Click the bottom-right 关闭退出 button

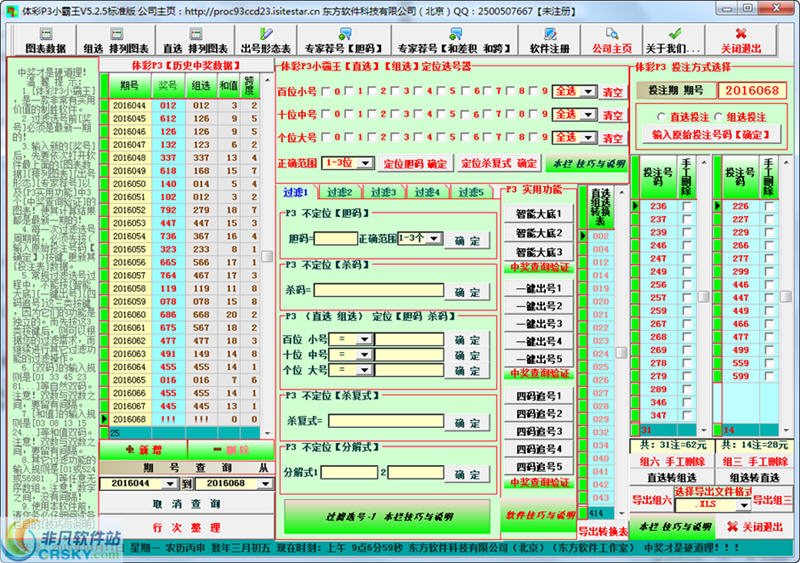pos(755,527)
